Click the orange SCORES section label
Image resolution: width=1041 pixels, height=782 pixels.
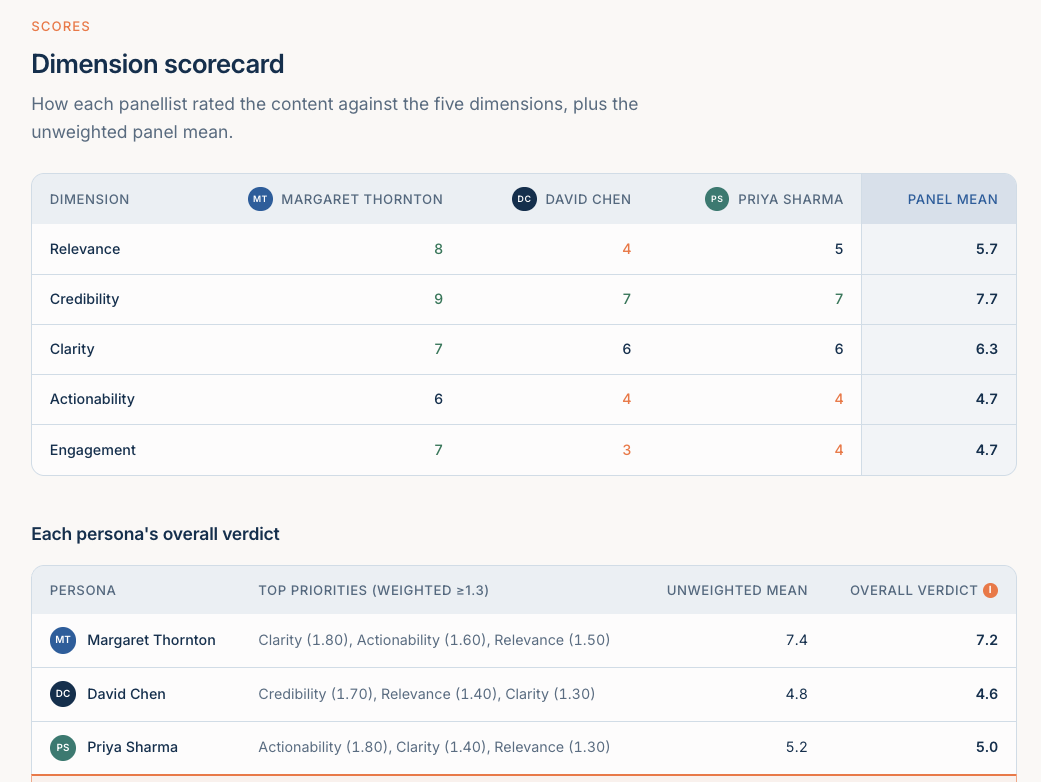pyautogui.click(x=60, y=27)
